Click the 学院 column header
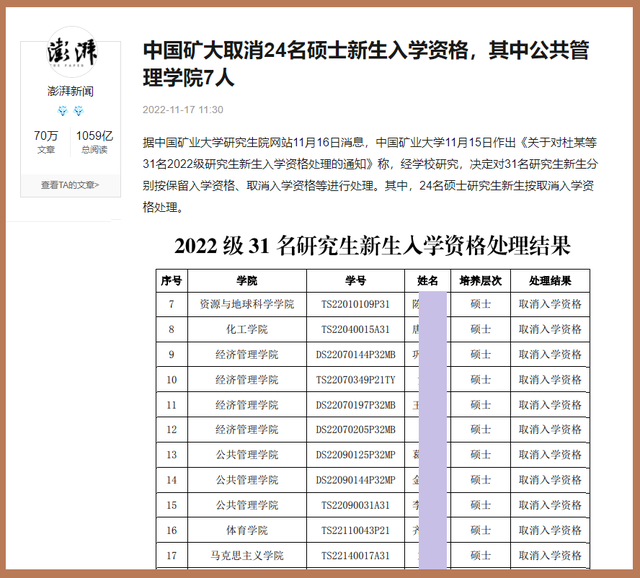640x578 pixels. pyautogui.click(x=247, y=281)
